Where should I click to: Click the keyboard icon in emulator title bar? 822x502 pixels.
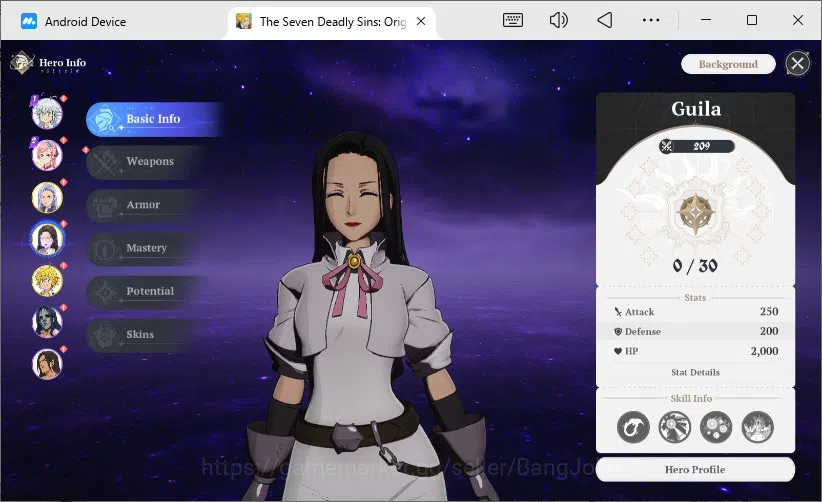pyautogui.click(x=512, y=20)
